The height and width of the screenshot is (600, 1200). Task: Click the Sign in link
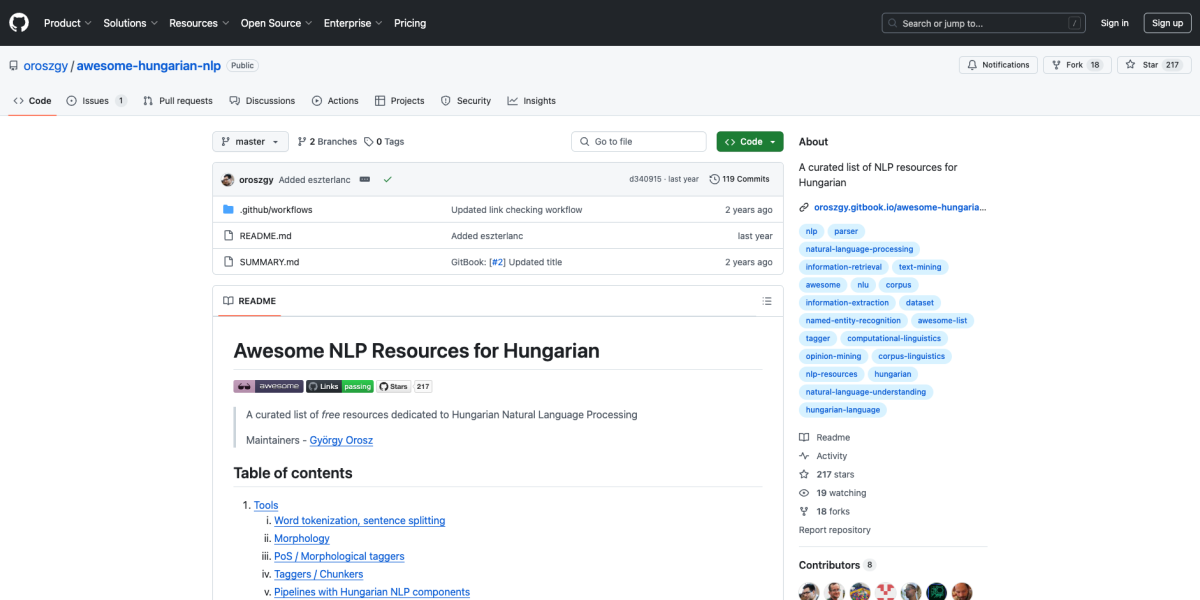1114,22
